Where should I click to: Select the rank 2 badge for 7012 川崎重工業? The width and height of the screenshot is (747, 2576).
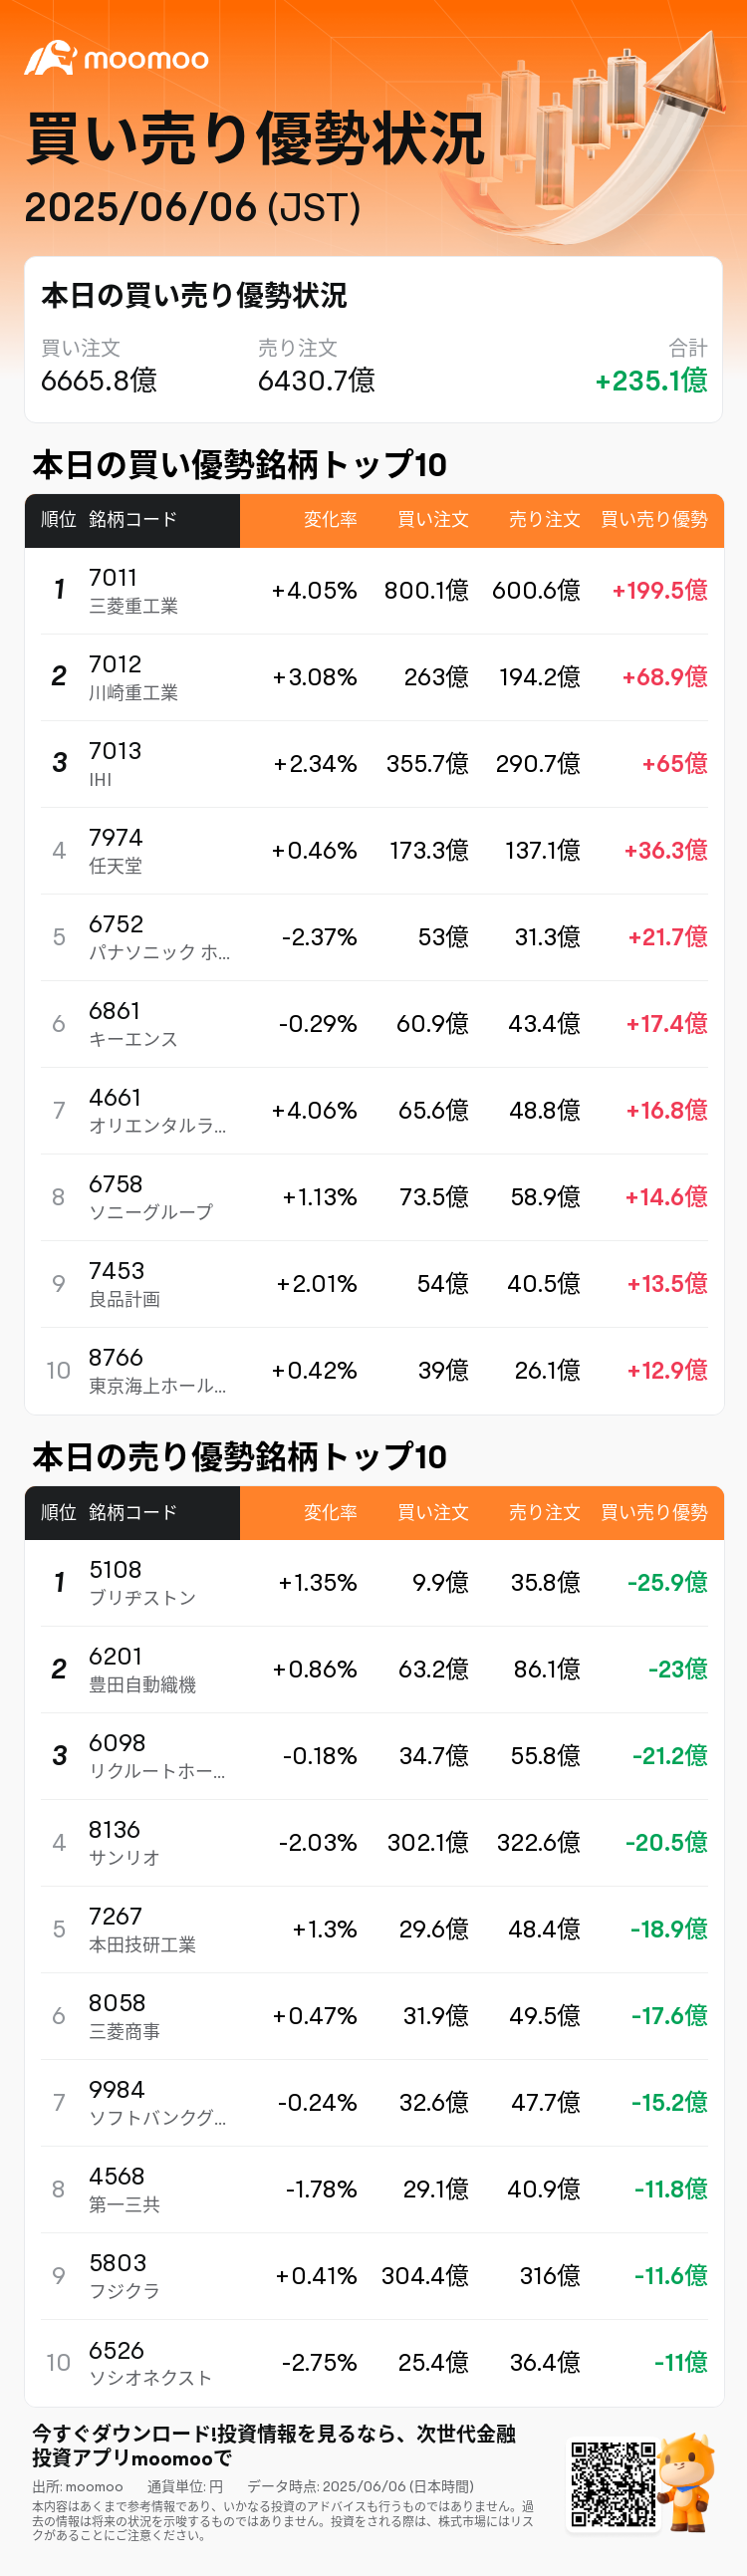tap(59, 677)
